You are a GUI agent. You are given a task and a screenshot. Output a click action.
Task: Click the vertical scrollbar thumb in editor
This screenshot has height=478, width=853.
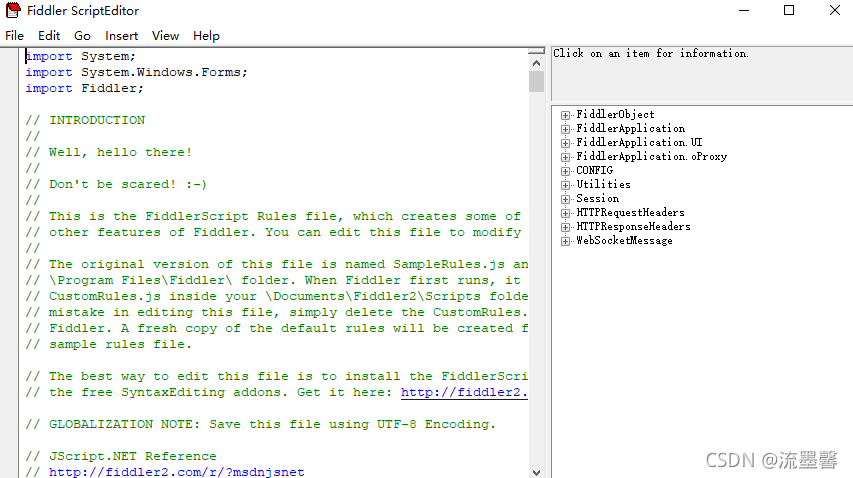click(536, 82)
